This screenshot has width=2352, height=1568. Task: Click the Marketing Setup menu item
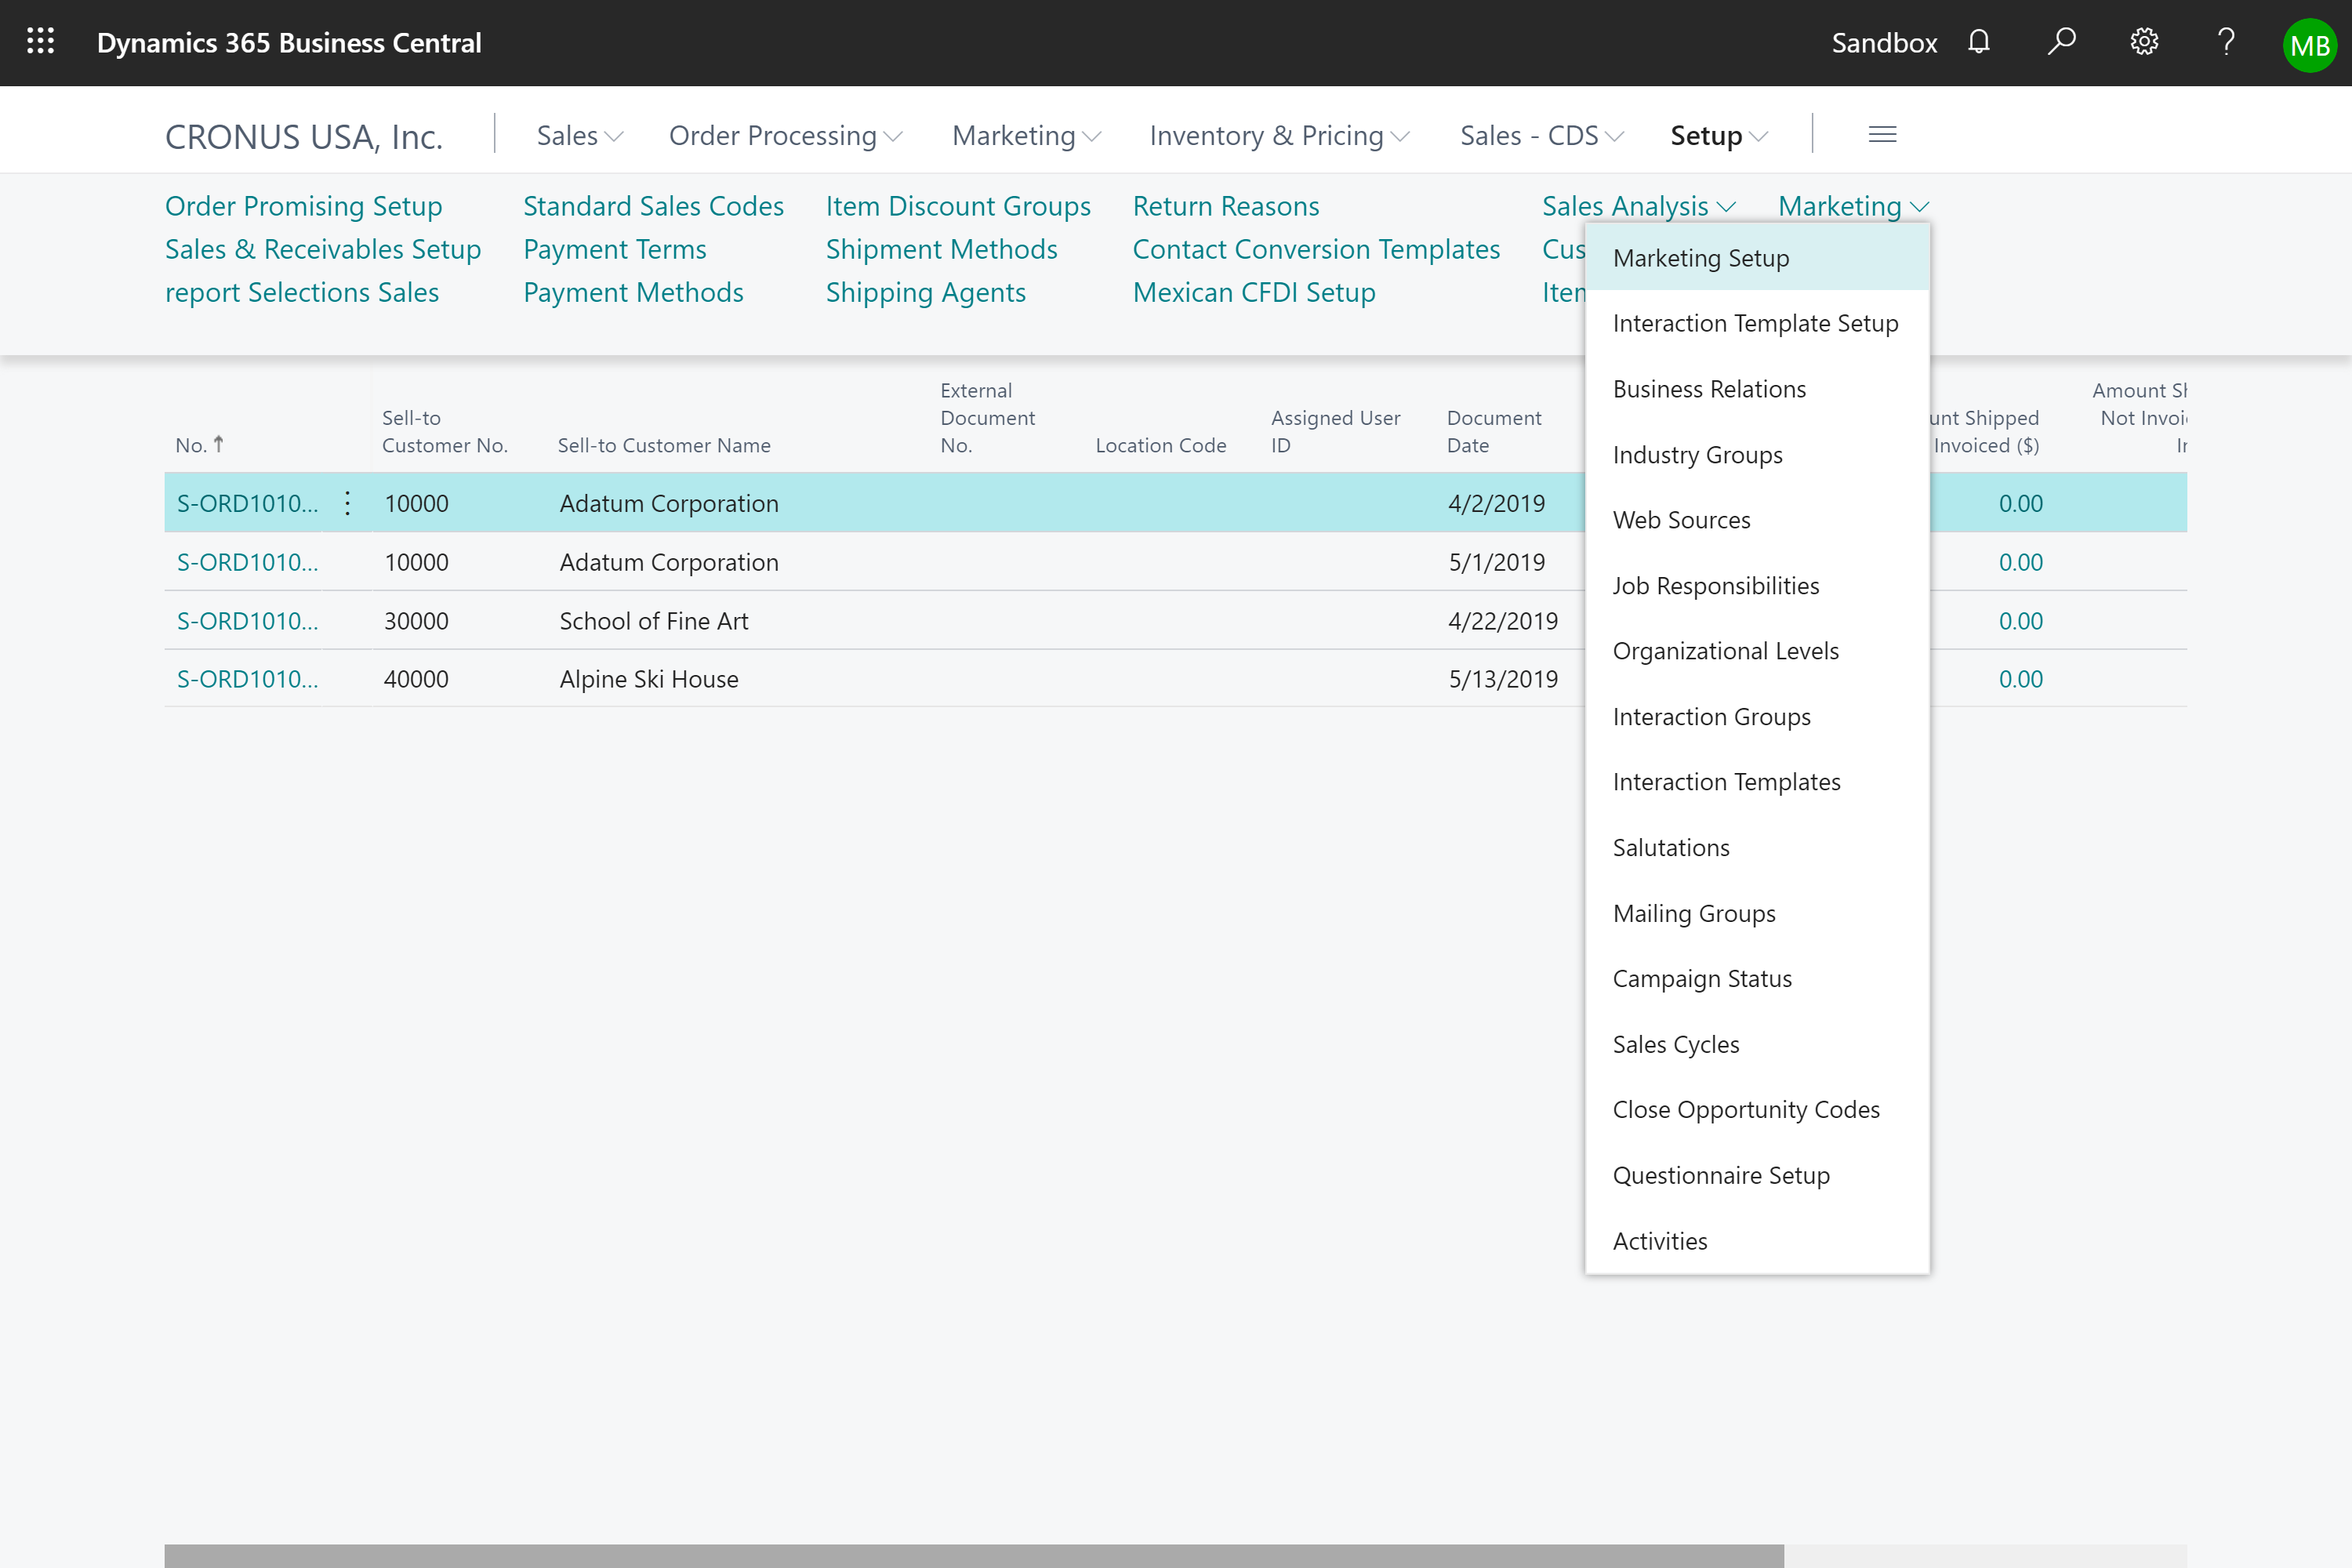(x=1699, y=257)
